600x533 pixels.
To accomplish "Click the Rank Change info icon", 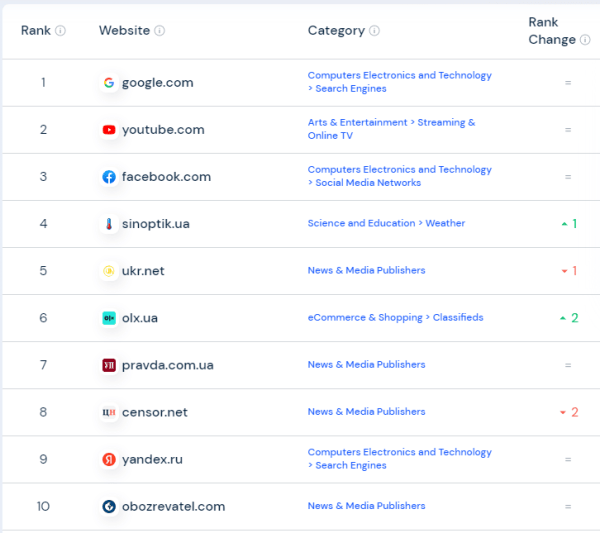I will 585,40.
